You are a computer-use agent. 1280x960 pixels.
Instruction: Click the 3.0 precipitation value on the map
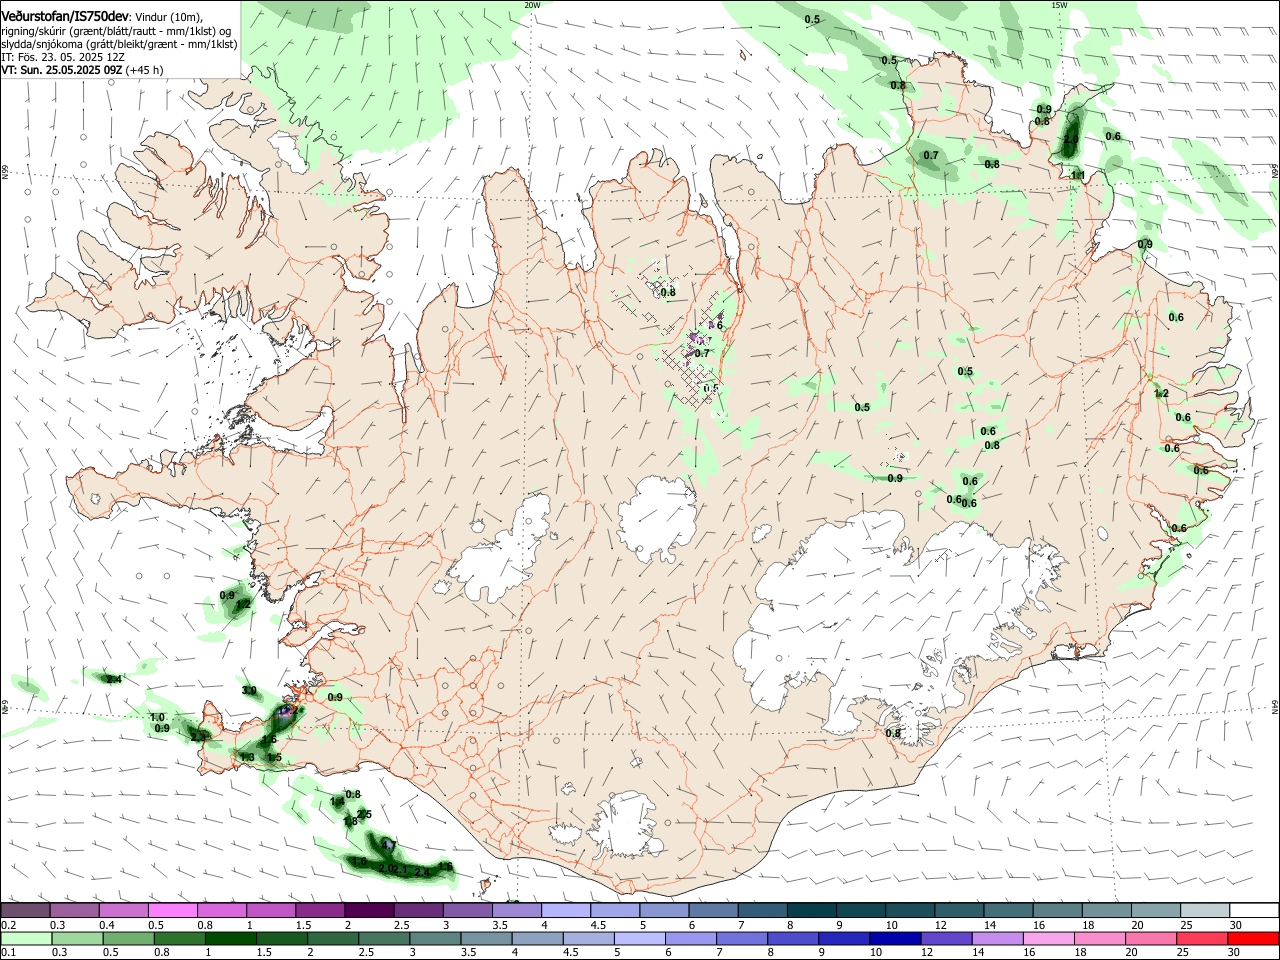(x=250, y=691)
